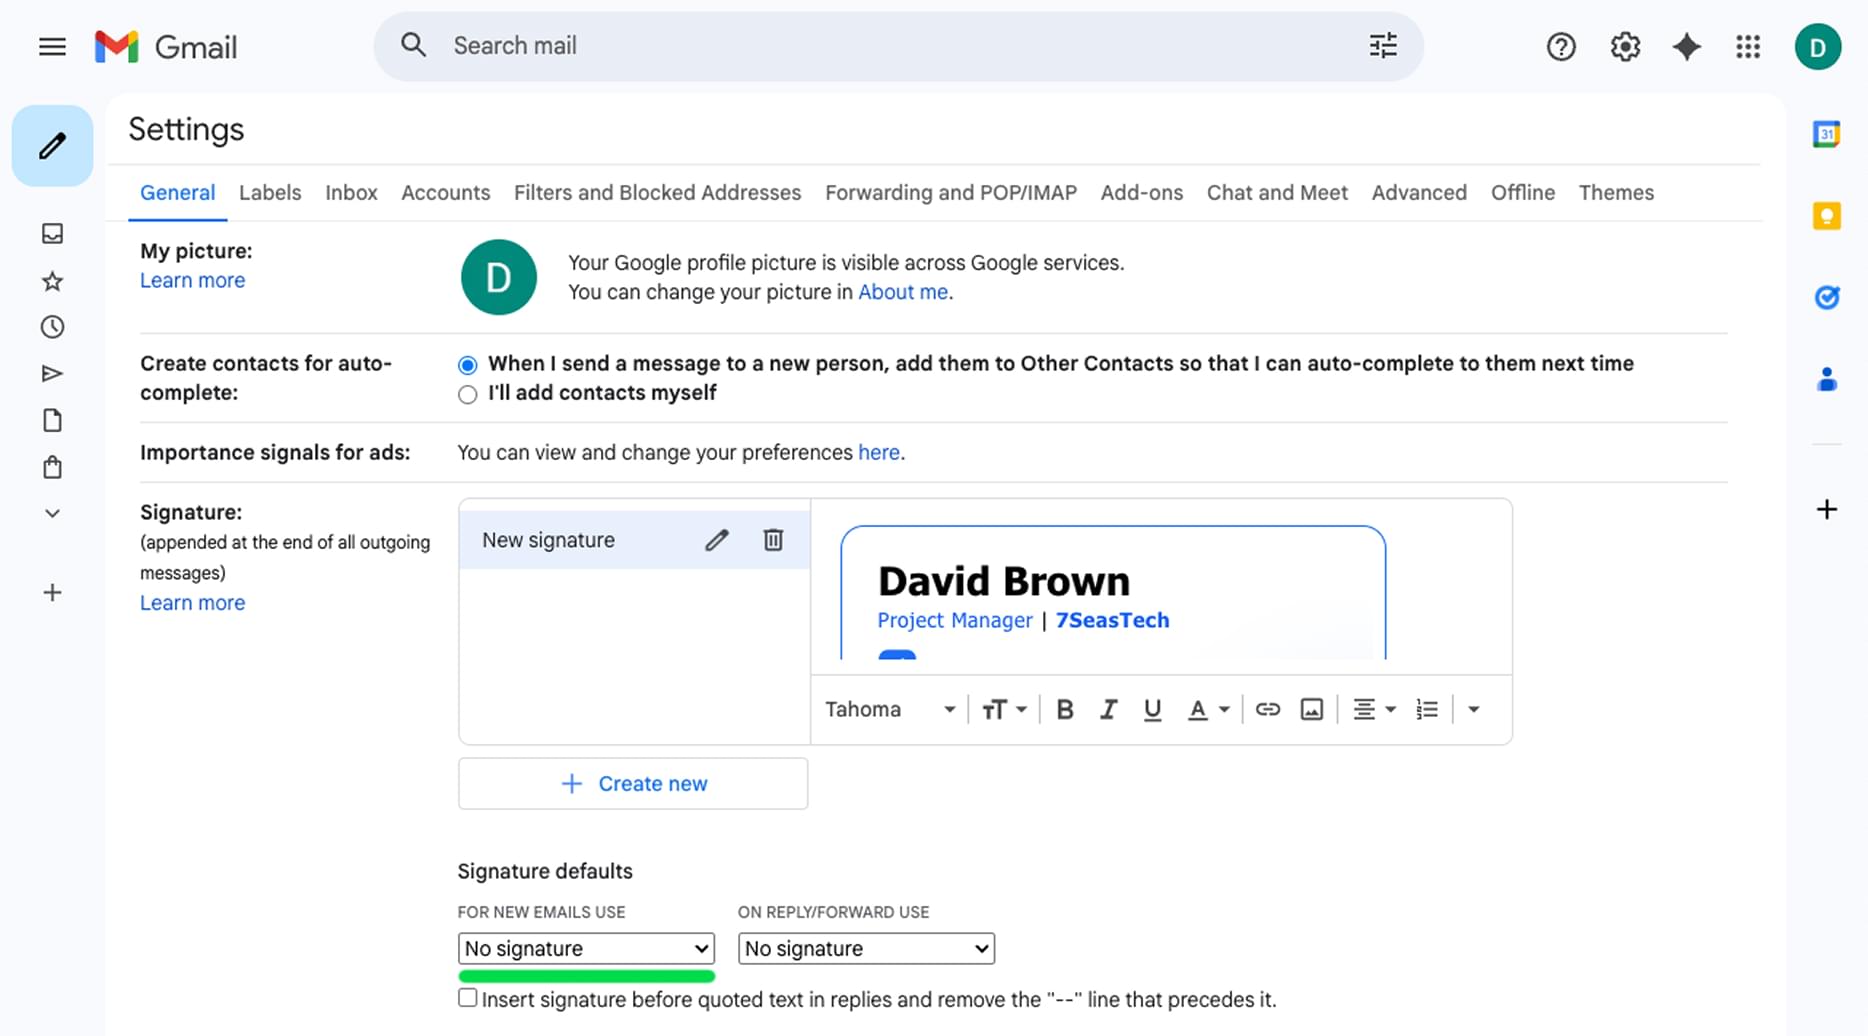Switch to the Accounts tab
The image size is (1868, 1036).
click(446, 193)
